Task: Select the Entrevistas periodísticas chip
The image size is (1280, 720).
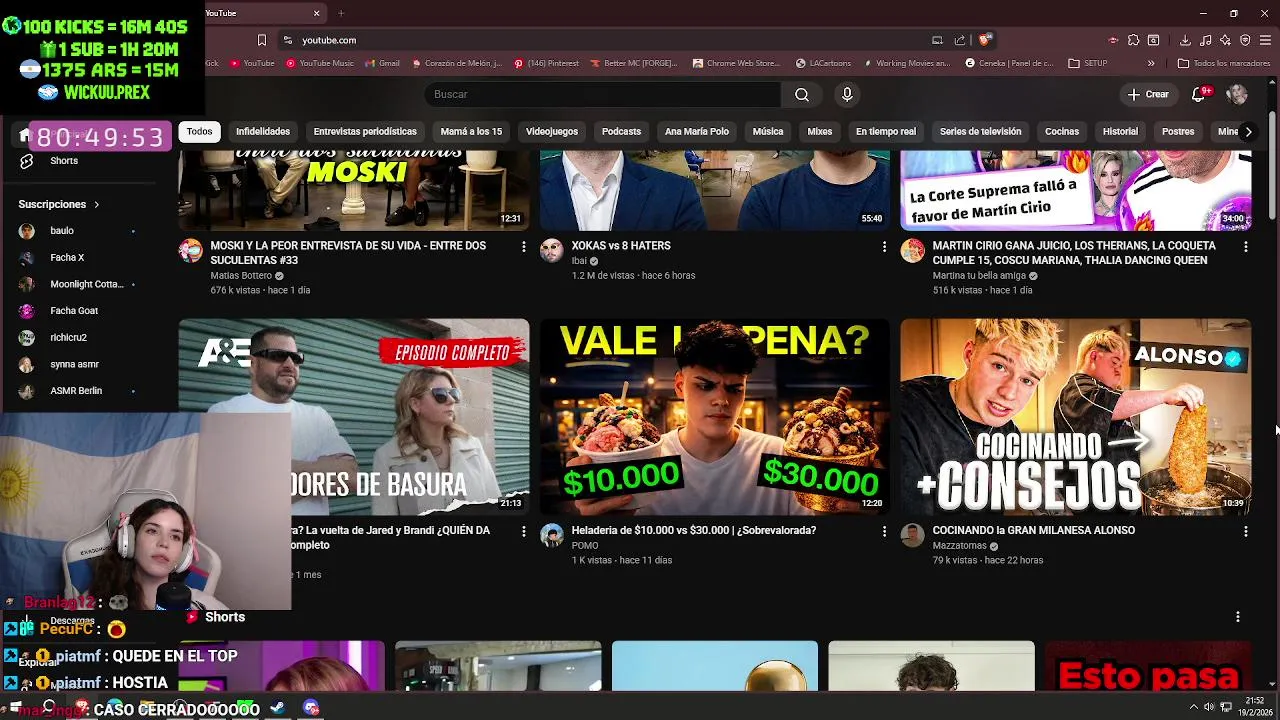Action: [365, 131]
